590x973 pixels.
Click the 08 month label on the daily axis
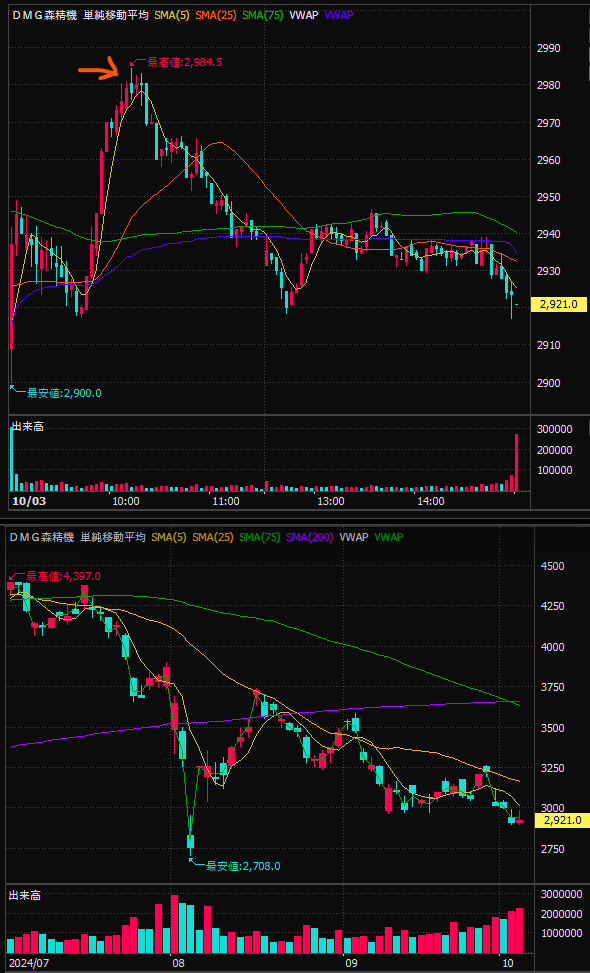pos(179,964)
